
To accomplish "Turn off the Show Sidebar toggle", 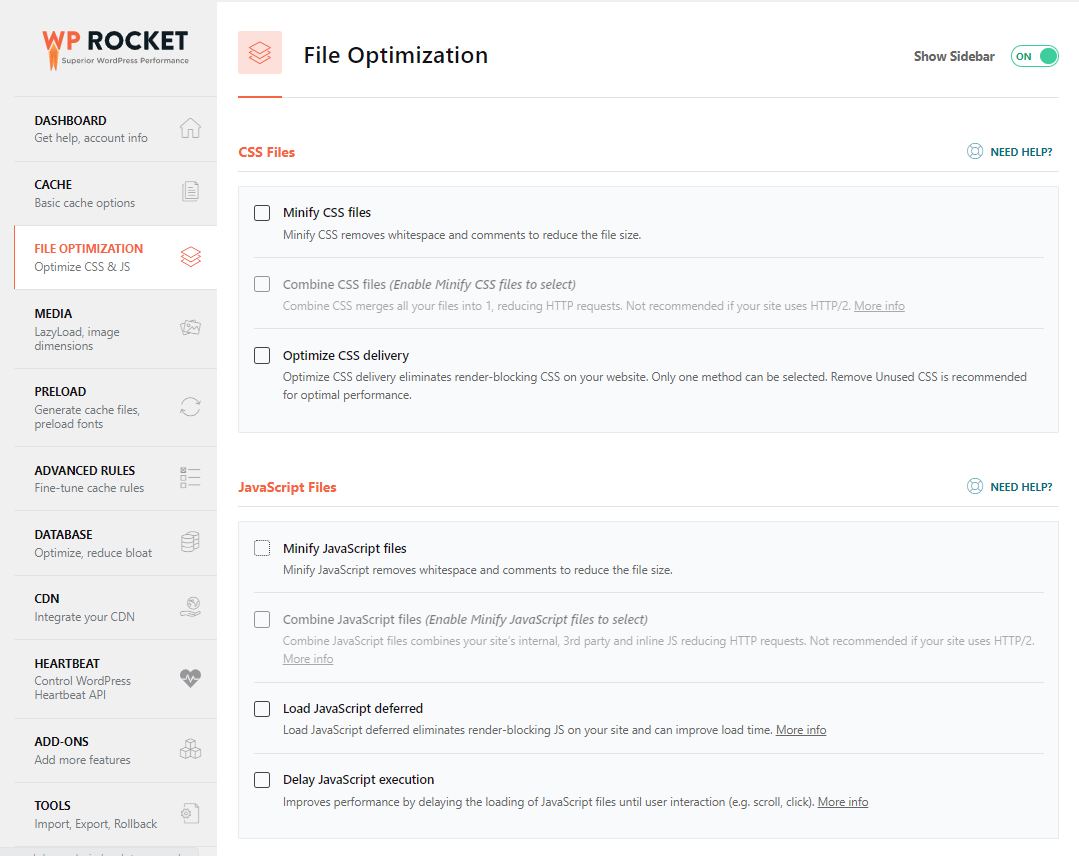I will tap(1034, 56).
